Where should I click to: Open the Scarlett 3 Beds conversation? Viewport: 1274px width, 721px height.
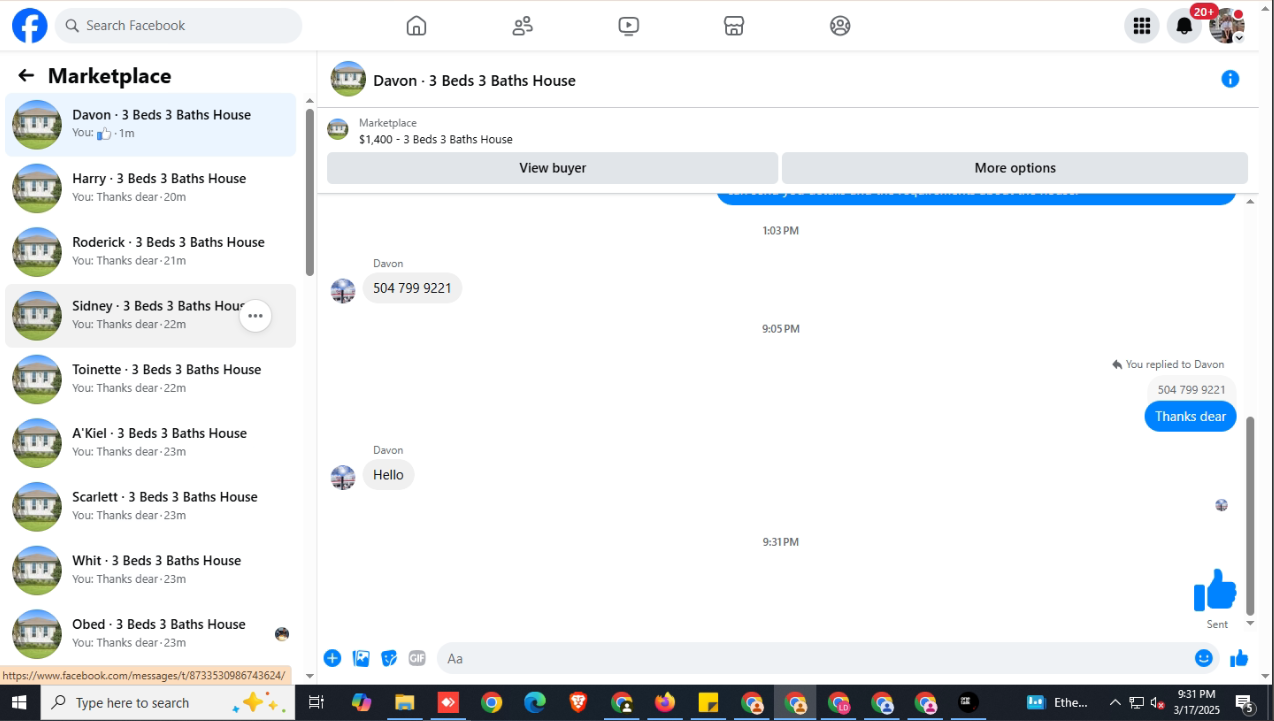[x=150, y=507]
